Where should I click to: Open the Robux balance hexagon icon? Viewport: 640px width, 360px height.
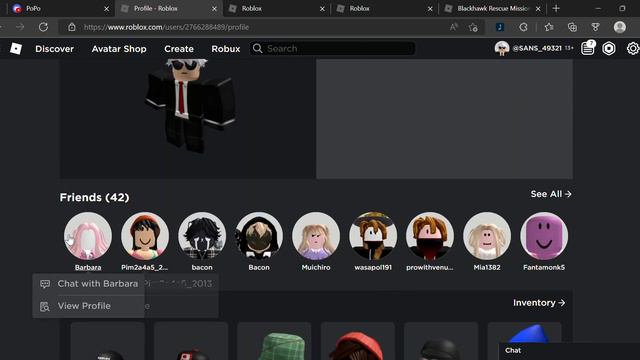[609, 49]
